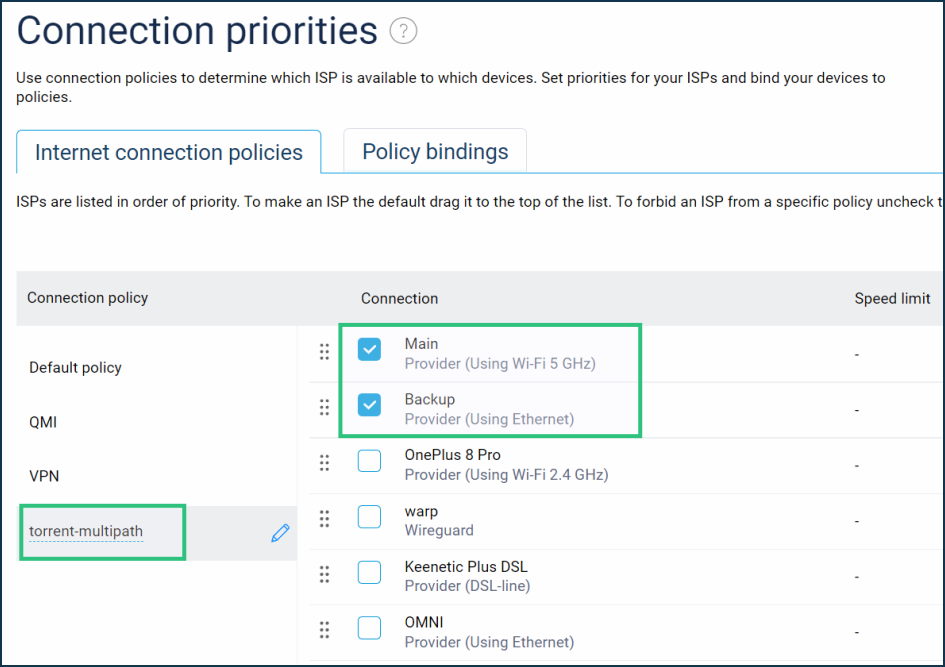Click the pencil edit icon for torrent-multipath
Viewport: 945px width, 667px height.
280,533
